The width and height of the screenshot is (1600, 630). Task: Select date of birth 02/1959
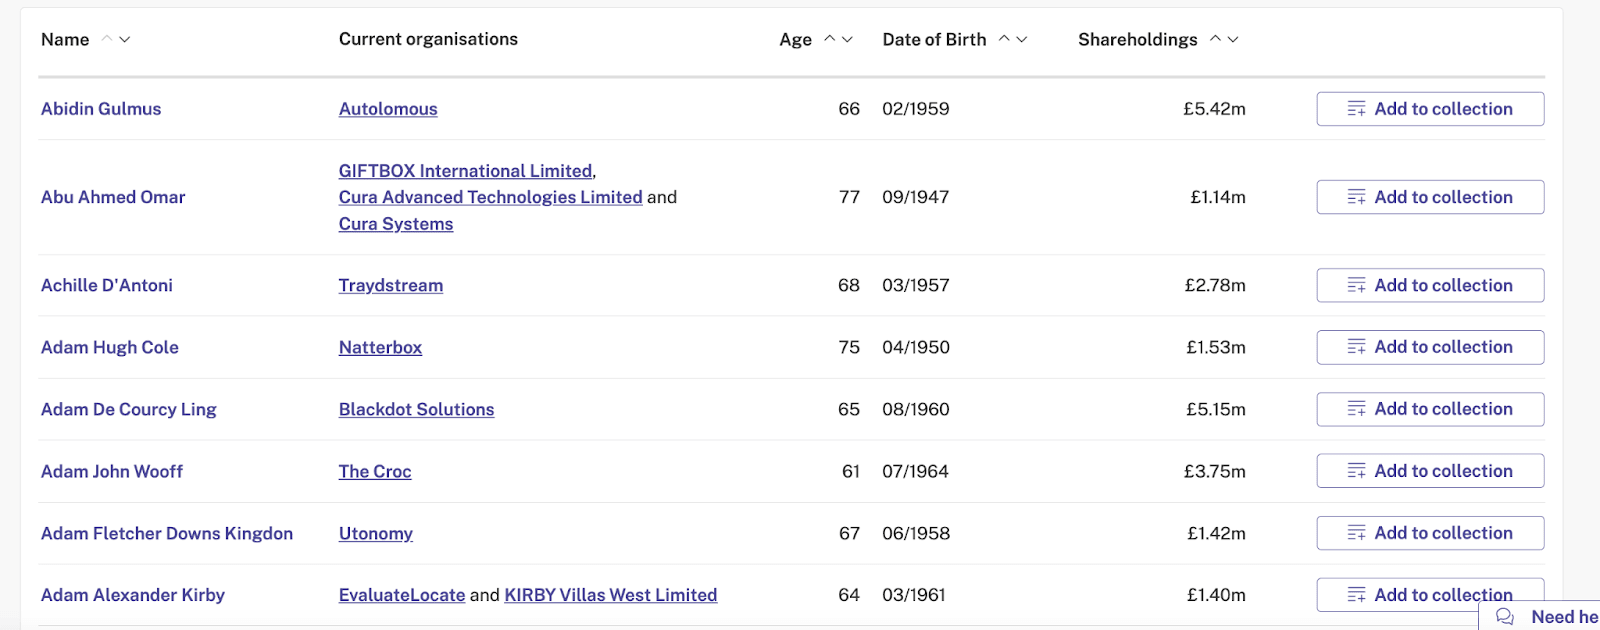916,109
